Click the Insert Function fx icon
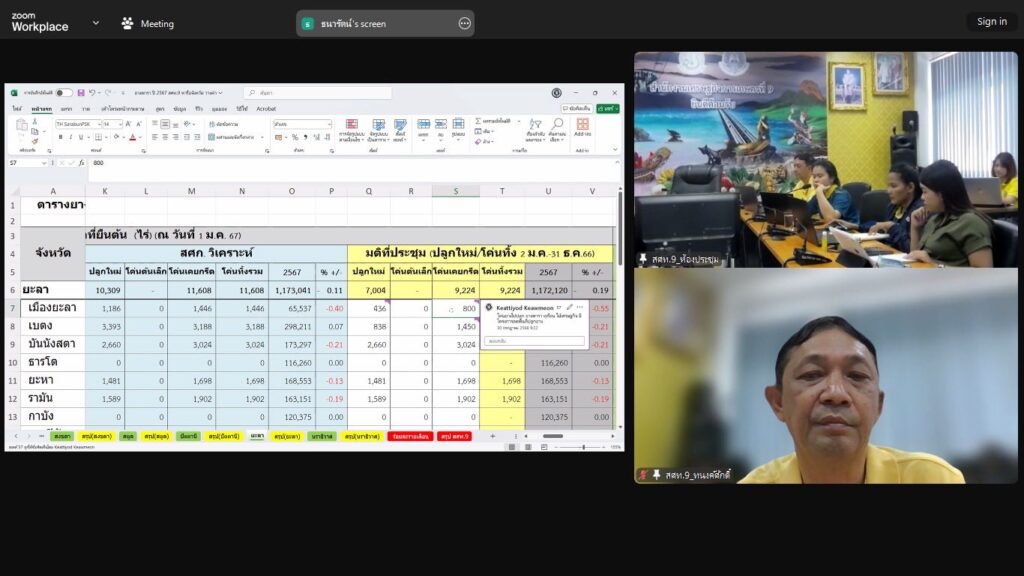This screenshot has width=1024, height=576. pyautogui.click(x=82, y=162)
